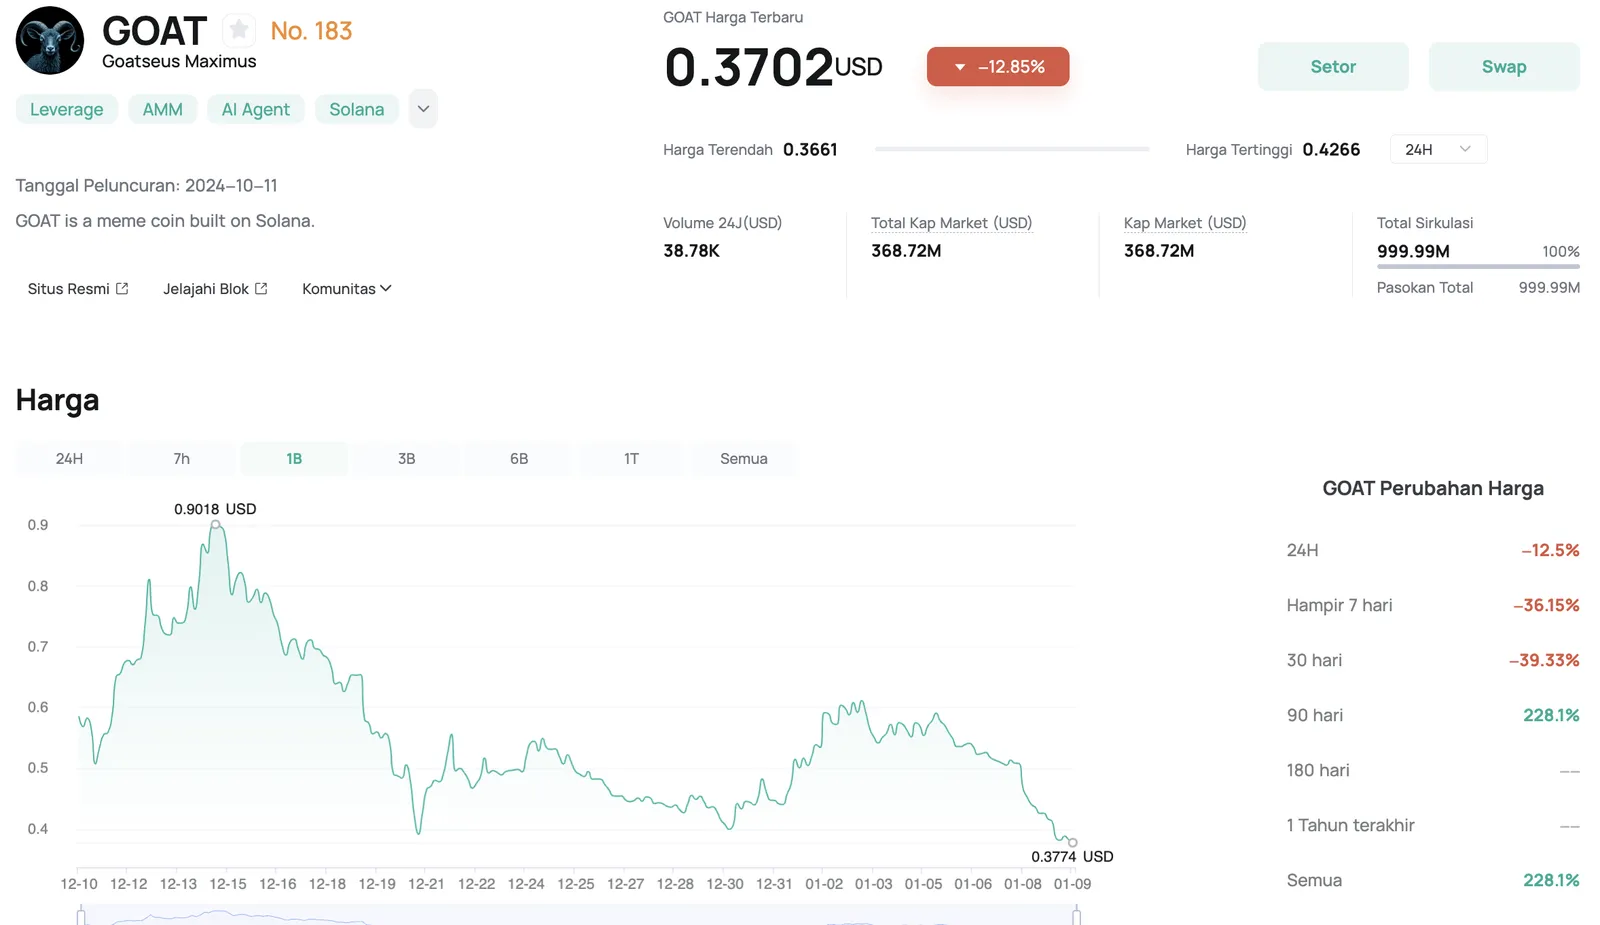
Task: Click the Pasokan Total value 999.99M
Action: 1549,288
